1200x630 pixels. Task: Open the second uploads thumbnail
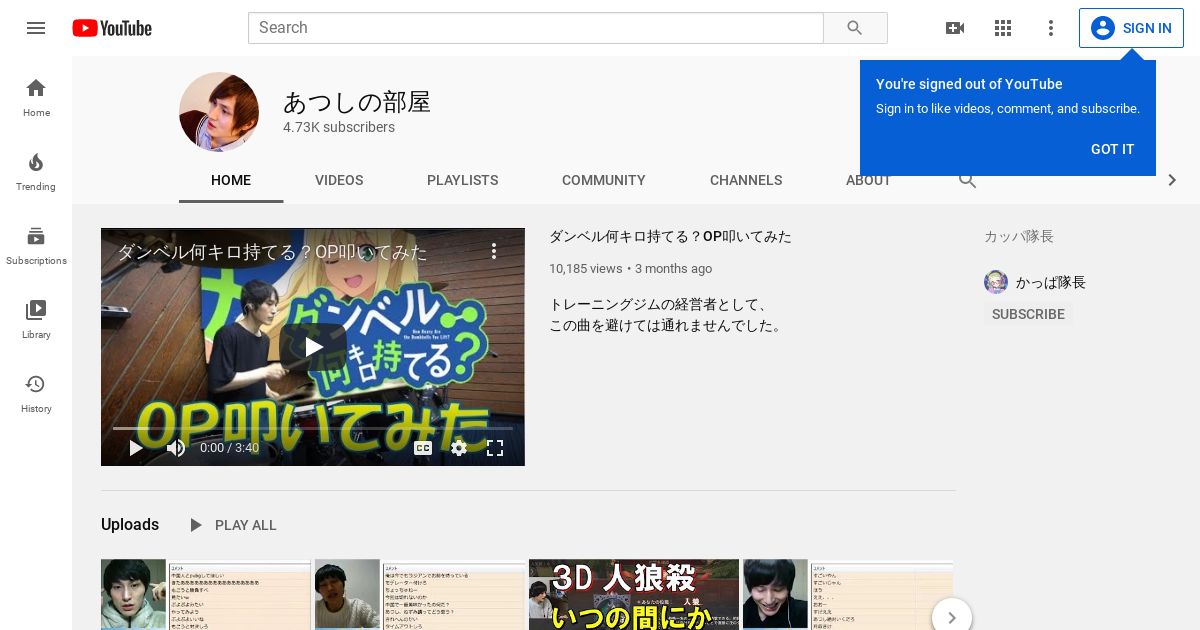pos(420,594)
